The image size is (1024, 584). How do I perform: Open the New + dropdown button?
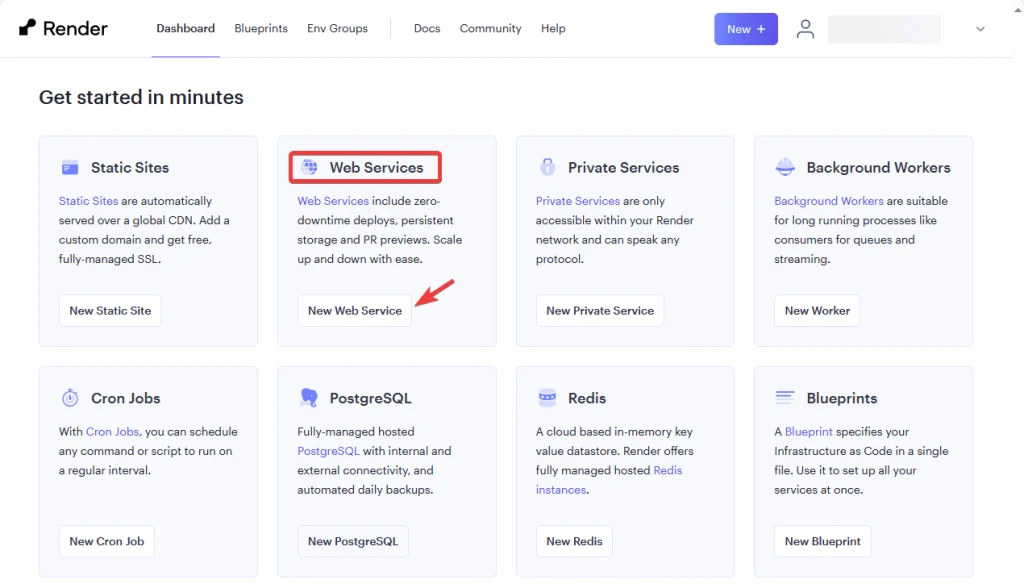pos(746,29)
